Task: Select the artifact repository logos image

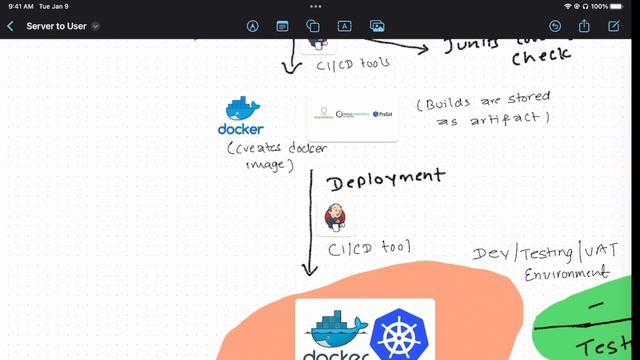Action: point(353,118)
